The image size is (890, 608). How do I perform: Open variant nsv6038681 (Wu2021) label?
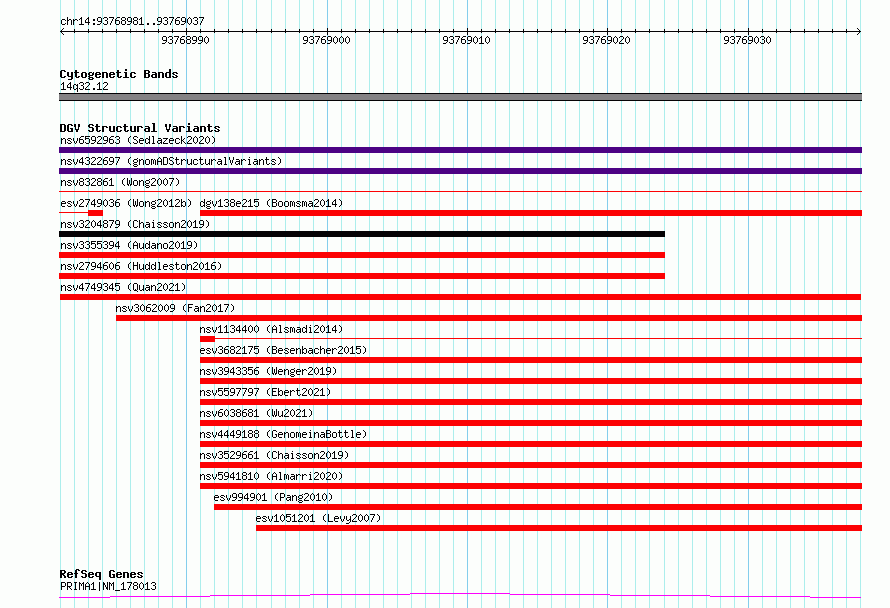tap(256, 413)
